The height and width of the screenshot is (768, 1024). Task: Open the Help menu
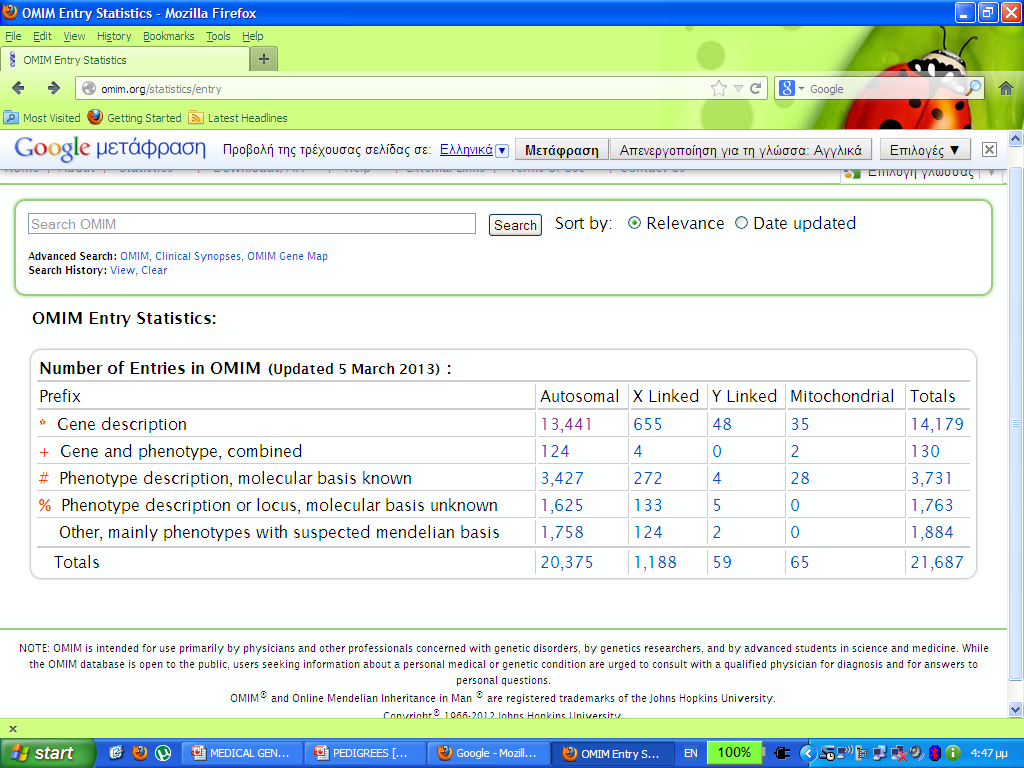coord(252,36)
